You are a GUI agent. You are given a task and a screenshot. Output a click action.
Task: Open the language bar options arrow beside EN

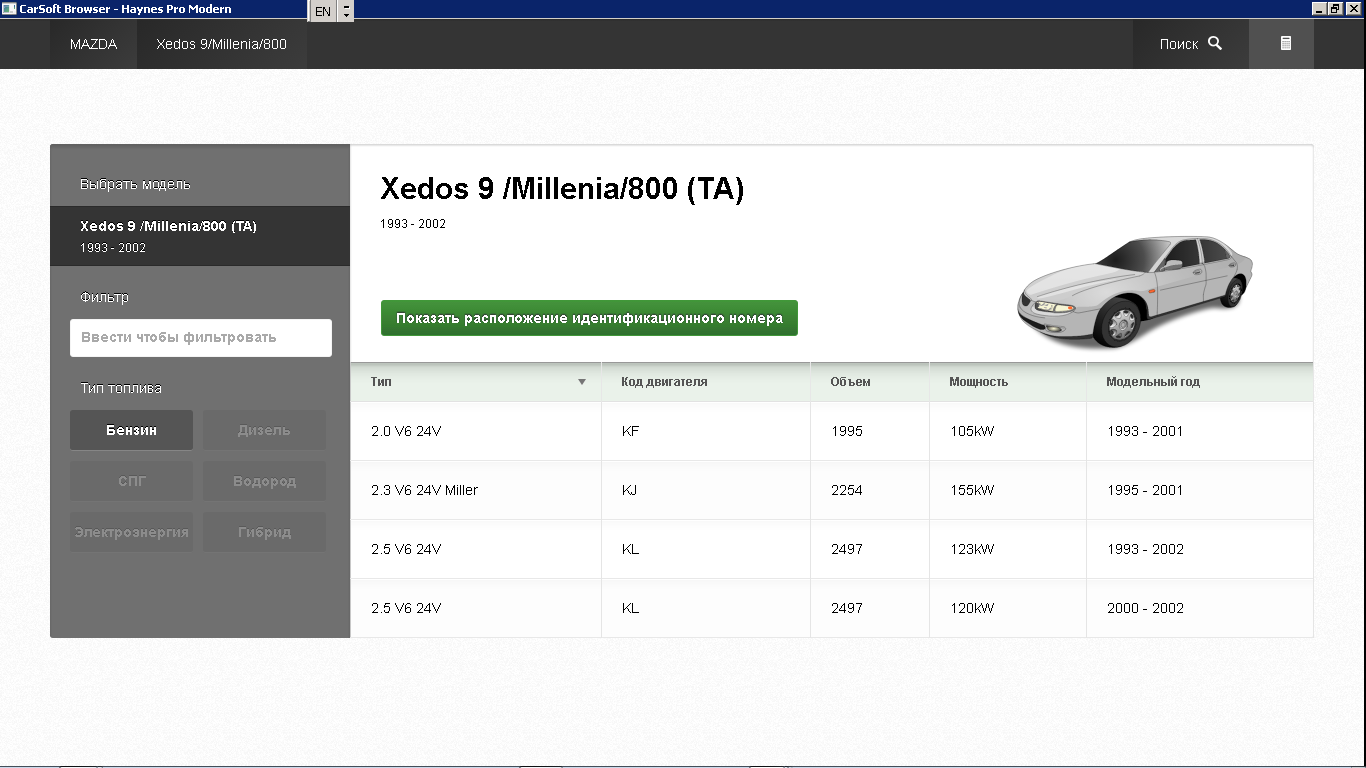pyautogui.click(x=346, y=12)
